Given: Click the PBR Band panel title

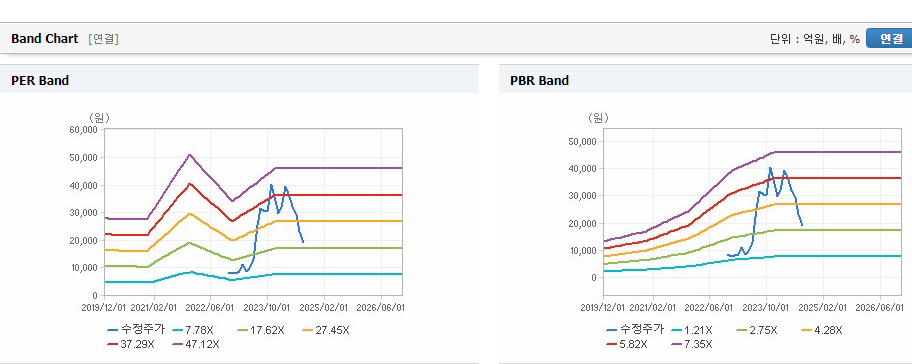Looking at the screenshot, I should tap(539, 81).
